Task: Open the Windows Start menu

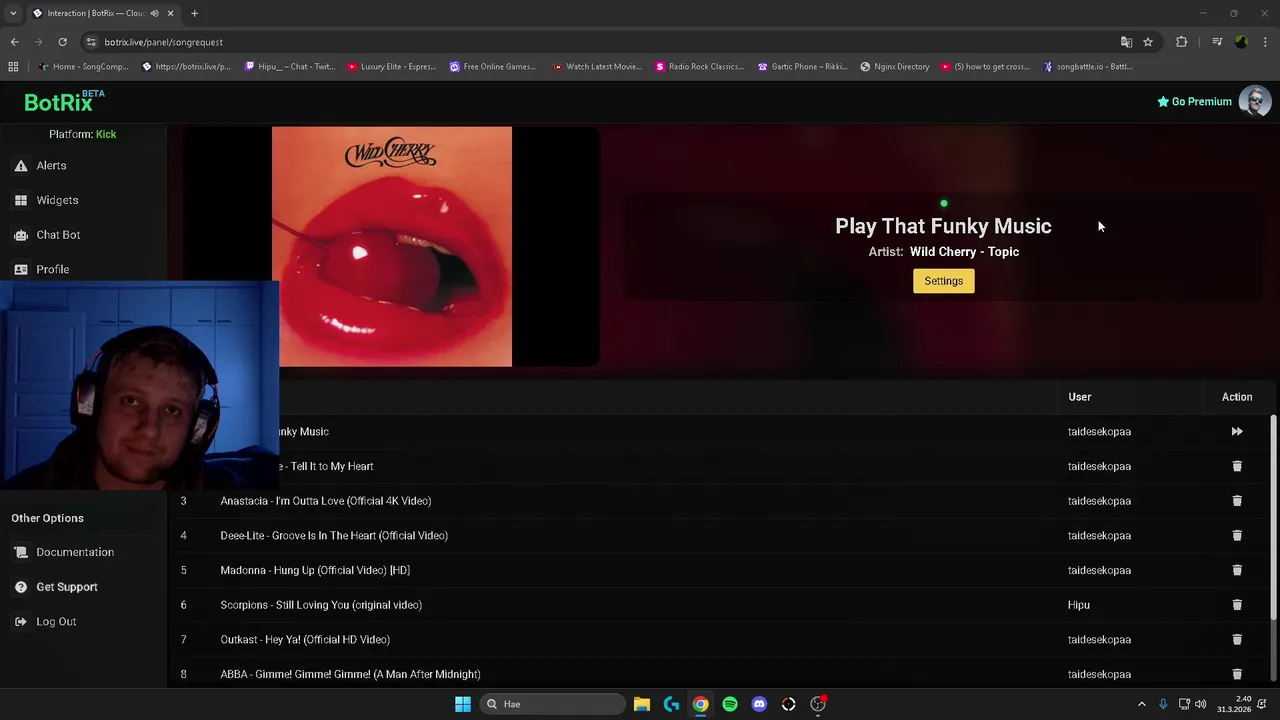Action: (463, 704)
